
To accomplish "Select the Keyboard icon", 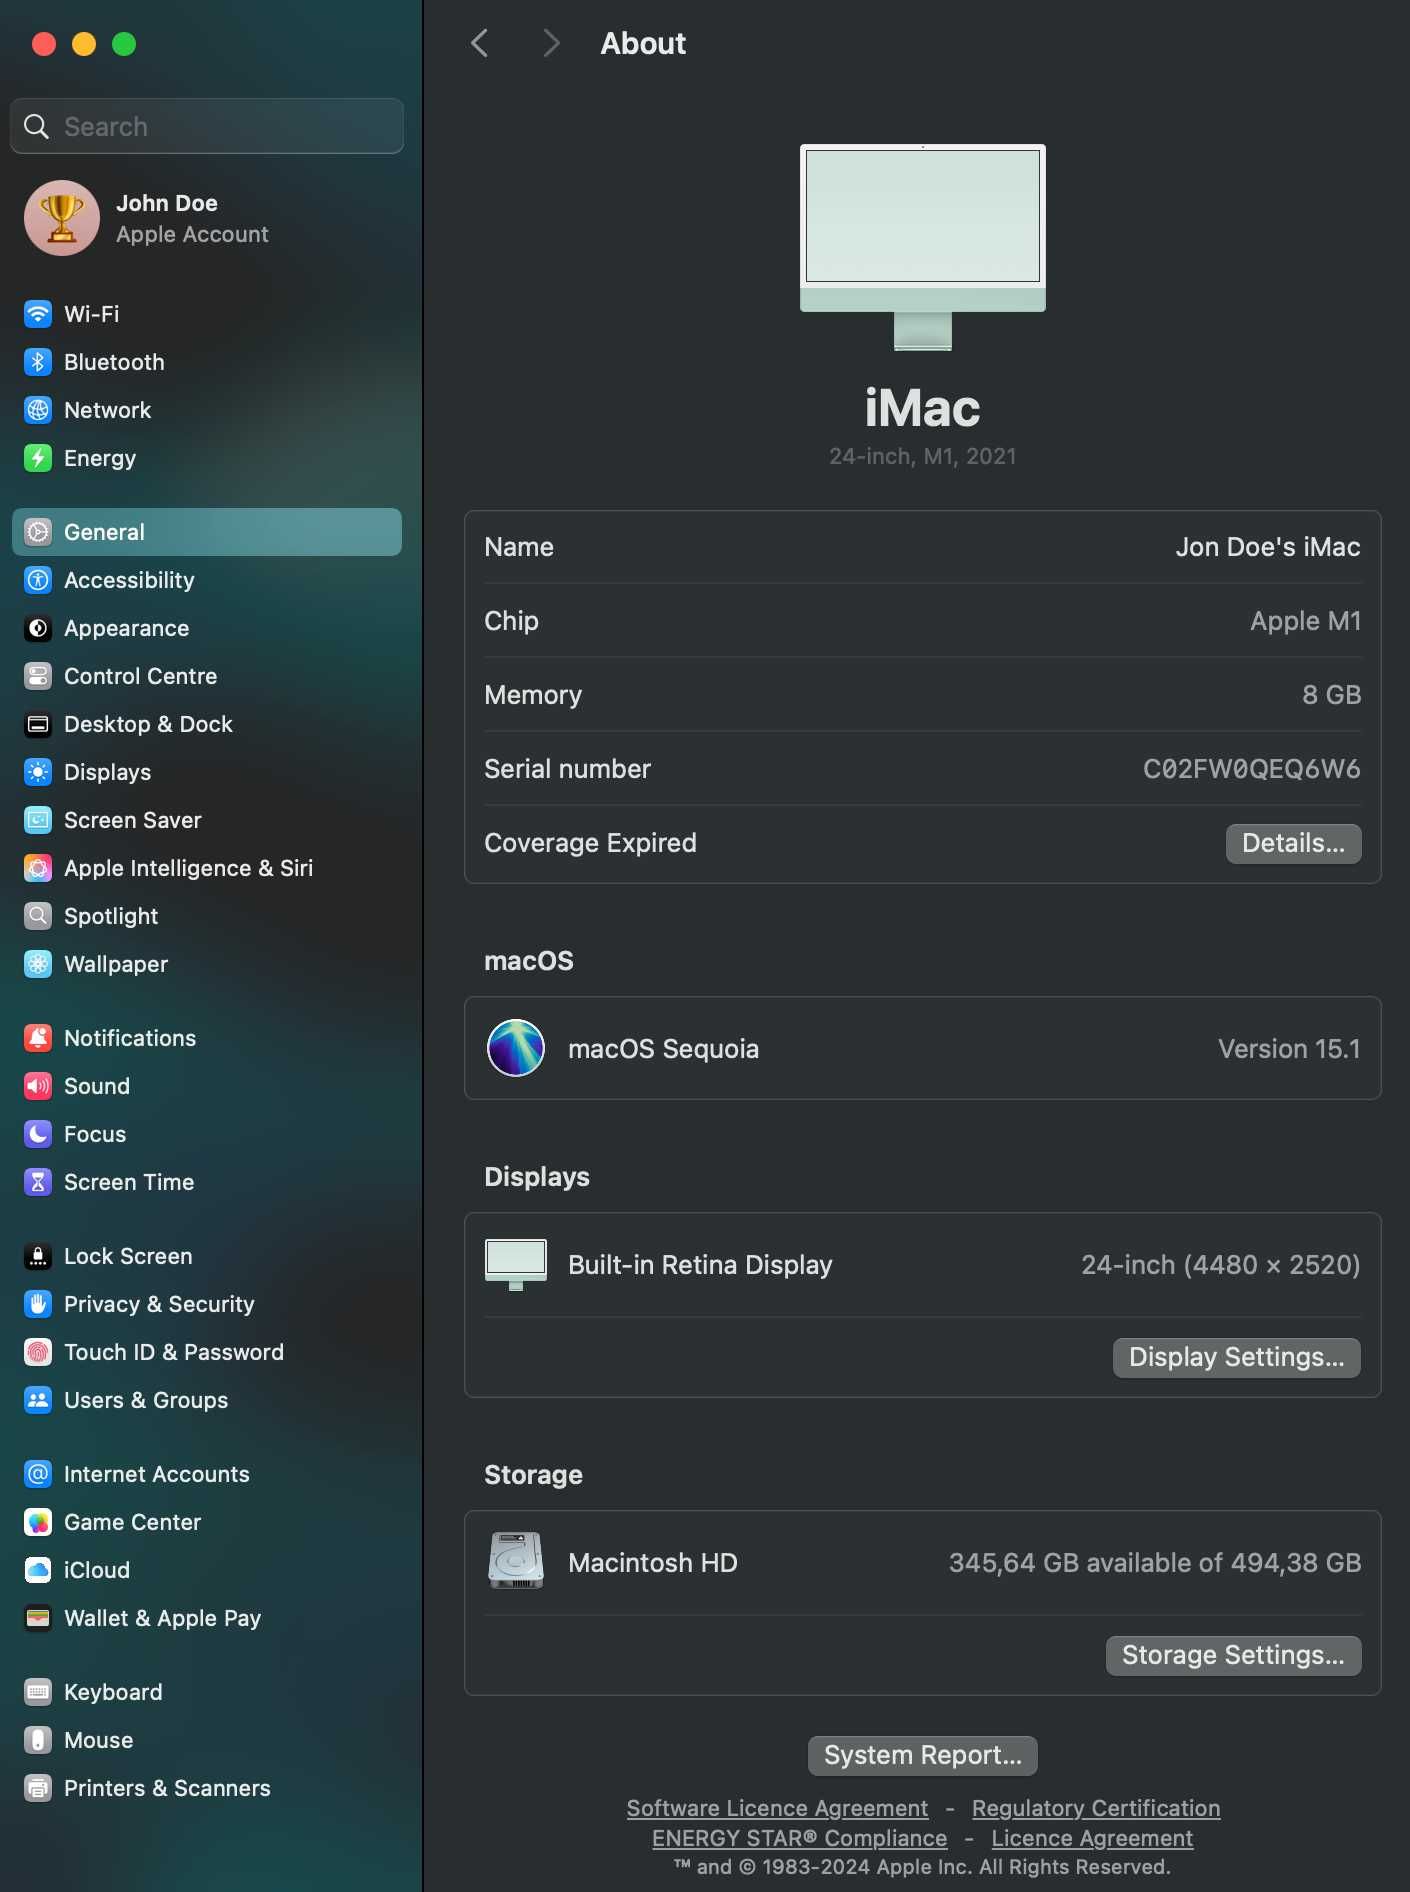I will coord(38,1692).
